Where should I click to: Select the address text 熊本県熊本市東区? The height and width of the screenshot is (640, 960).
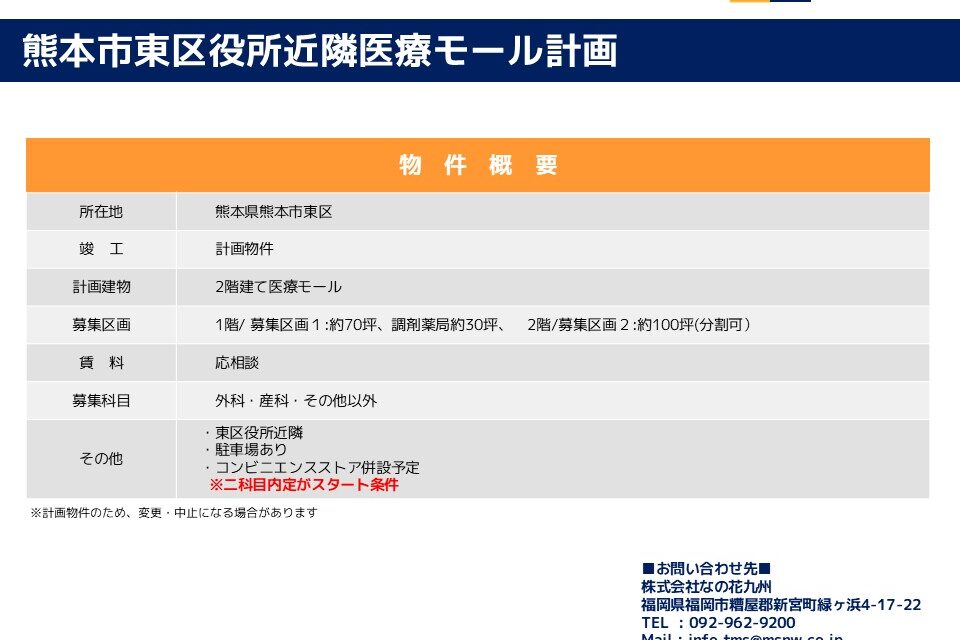click(x=273, y=212)
